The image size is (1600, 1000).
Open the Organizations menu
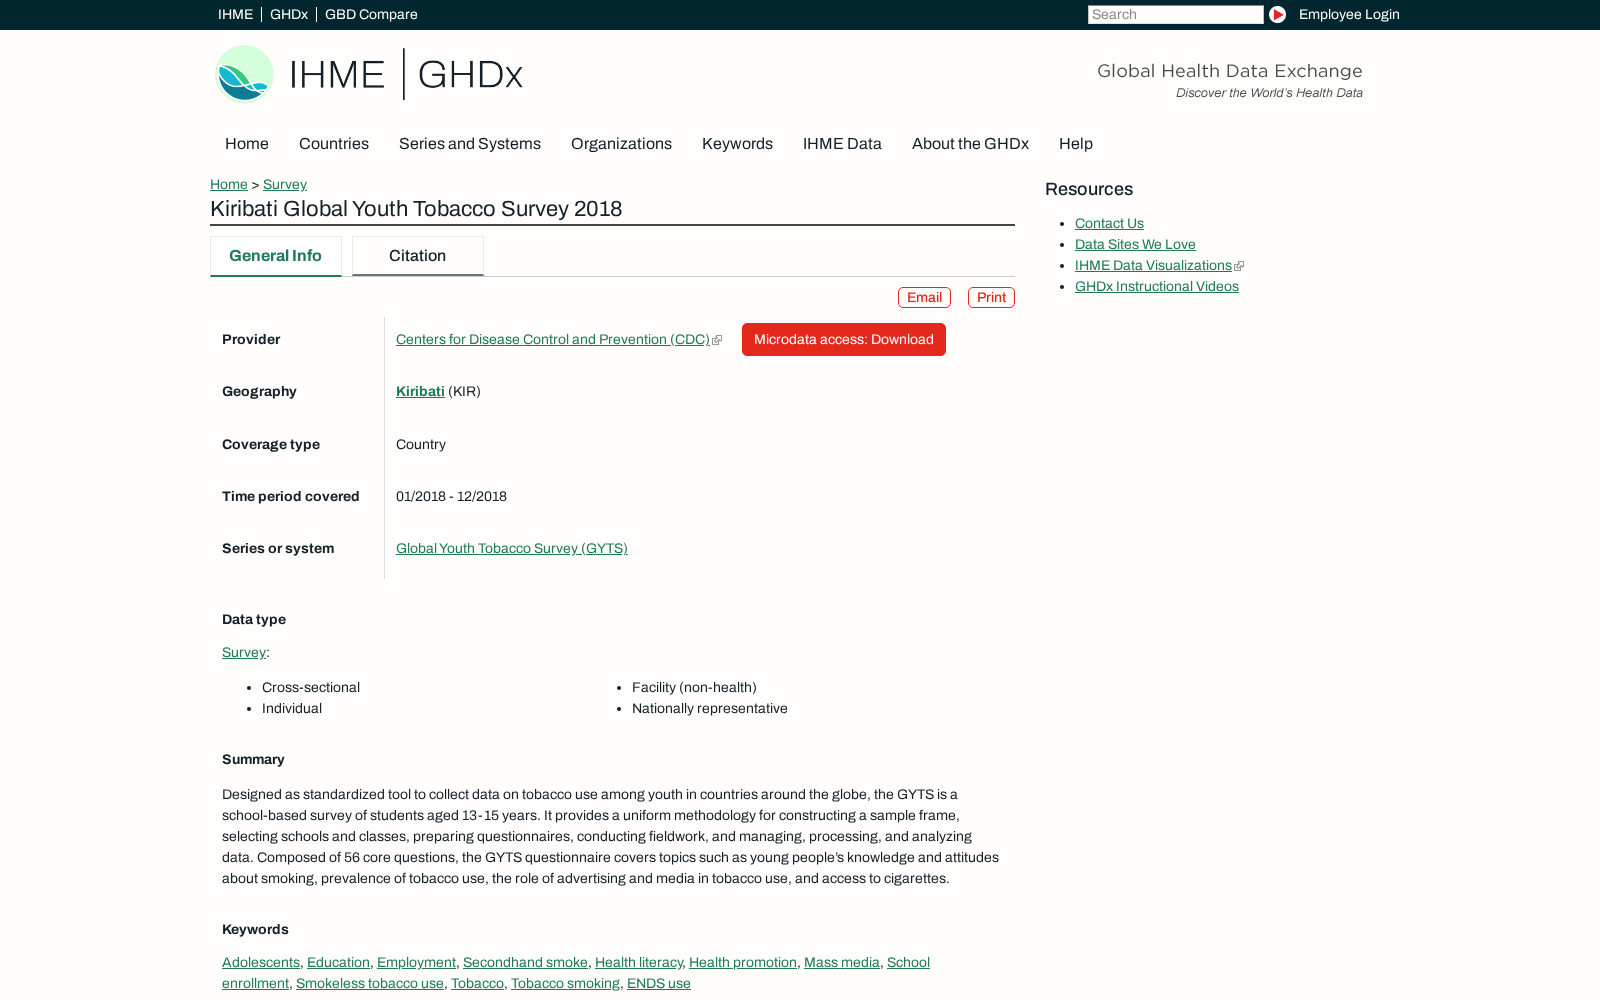coord(621,144)
